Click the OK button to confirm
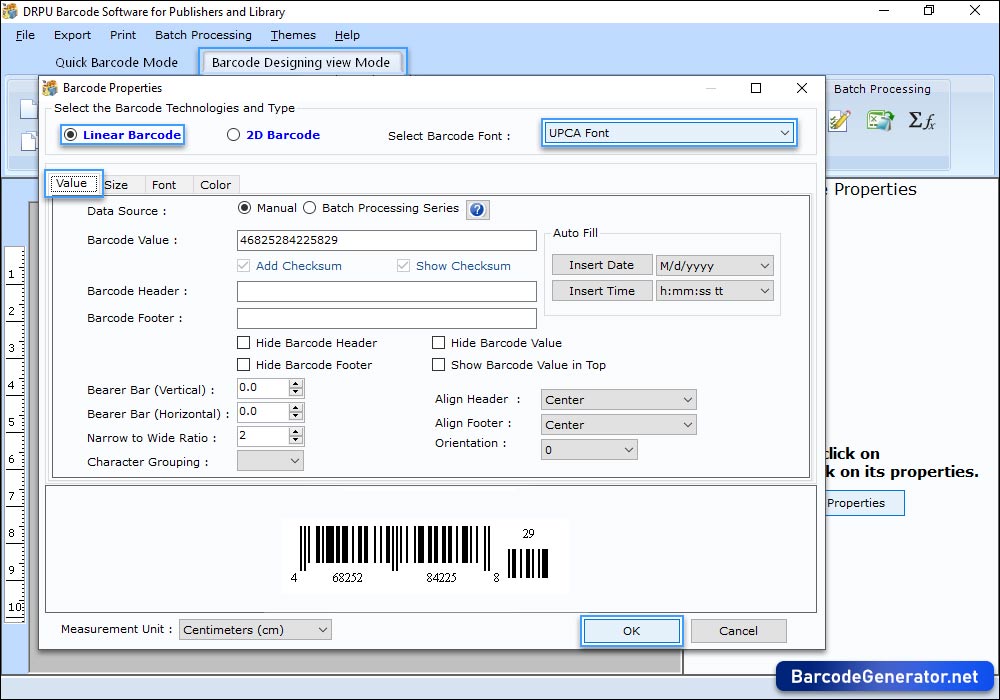Image resolution: width=1000 pixels, height=700 pixels. click(x=631, y=631)
